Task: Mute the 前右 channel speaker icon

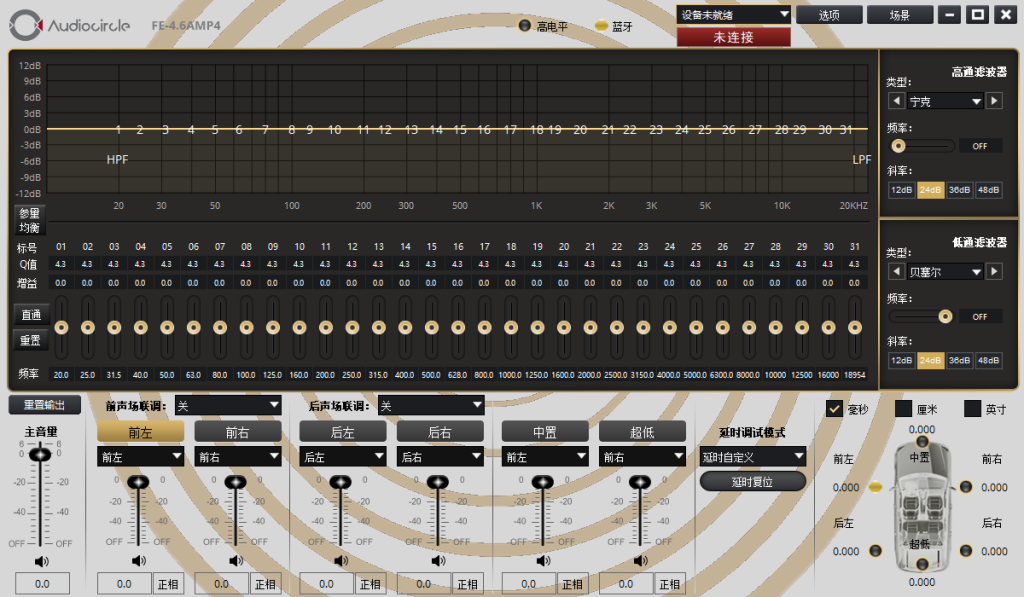Action: coord(236,560)
